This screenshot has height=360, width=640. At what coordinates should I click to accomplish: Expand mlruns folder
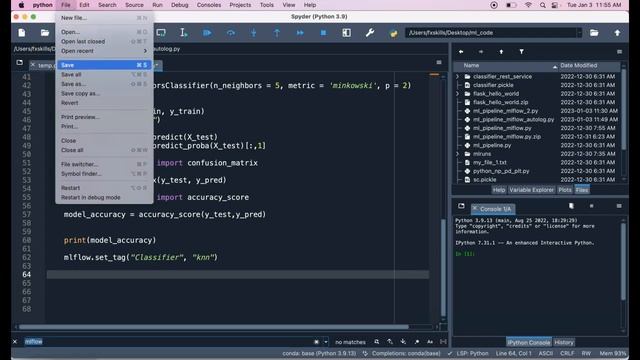(458, 154)
